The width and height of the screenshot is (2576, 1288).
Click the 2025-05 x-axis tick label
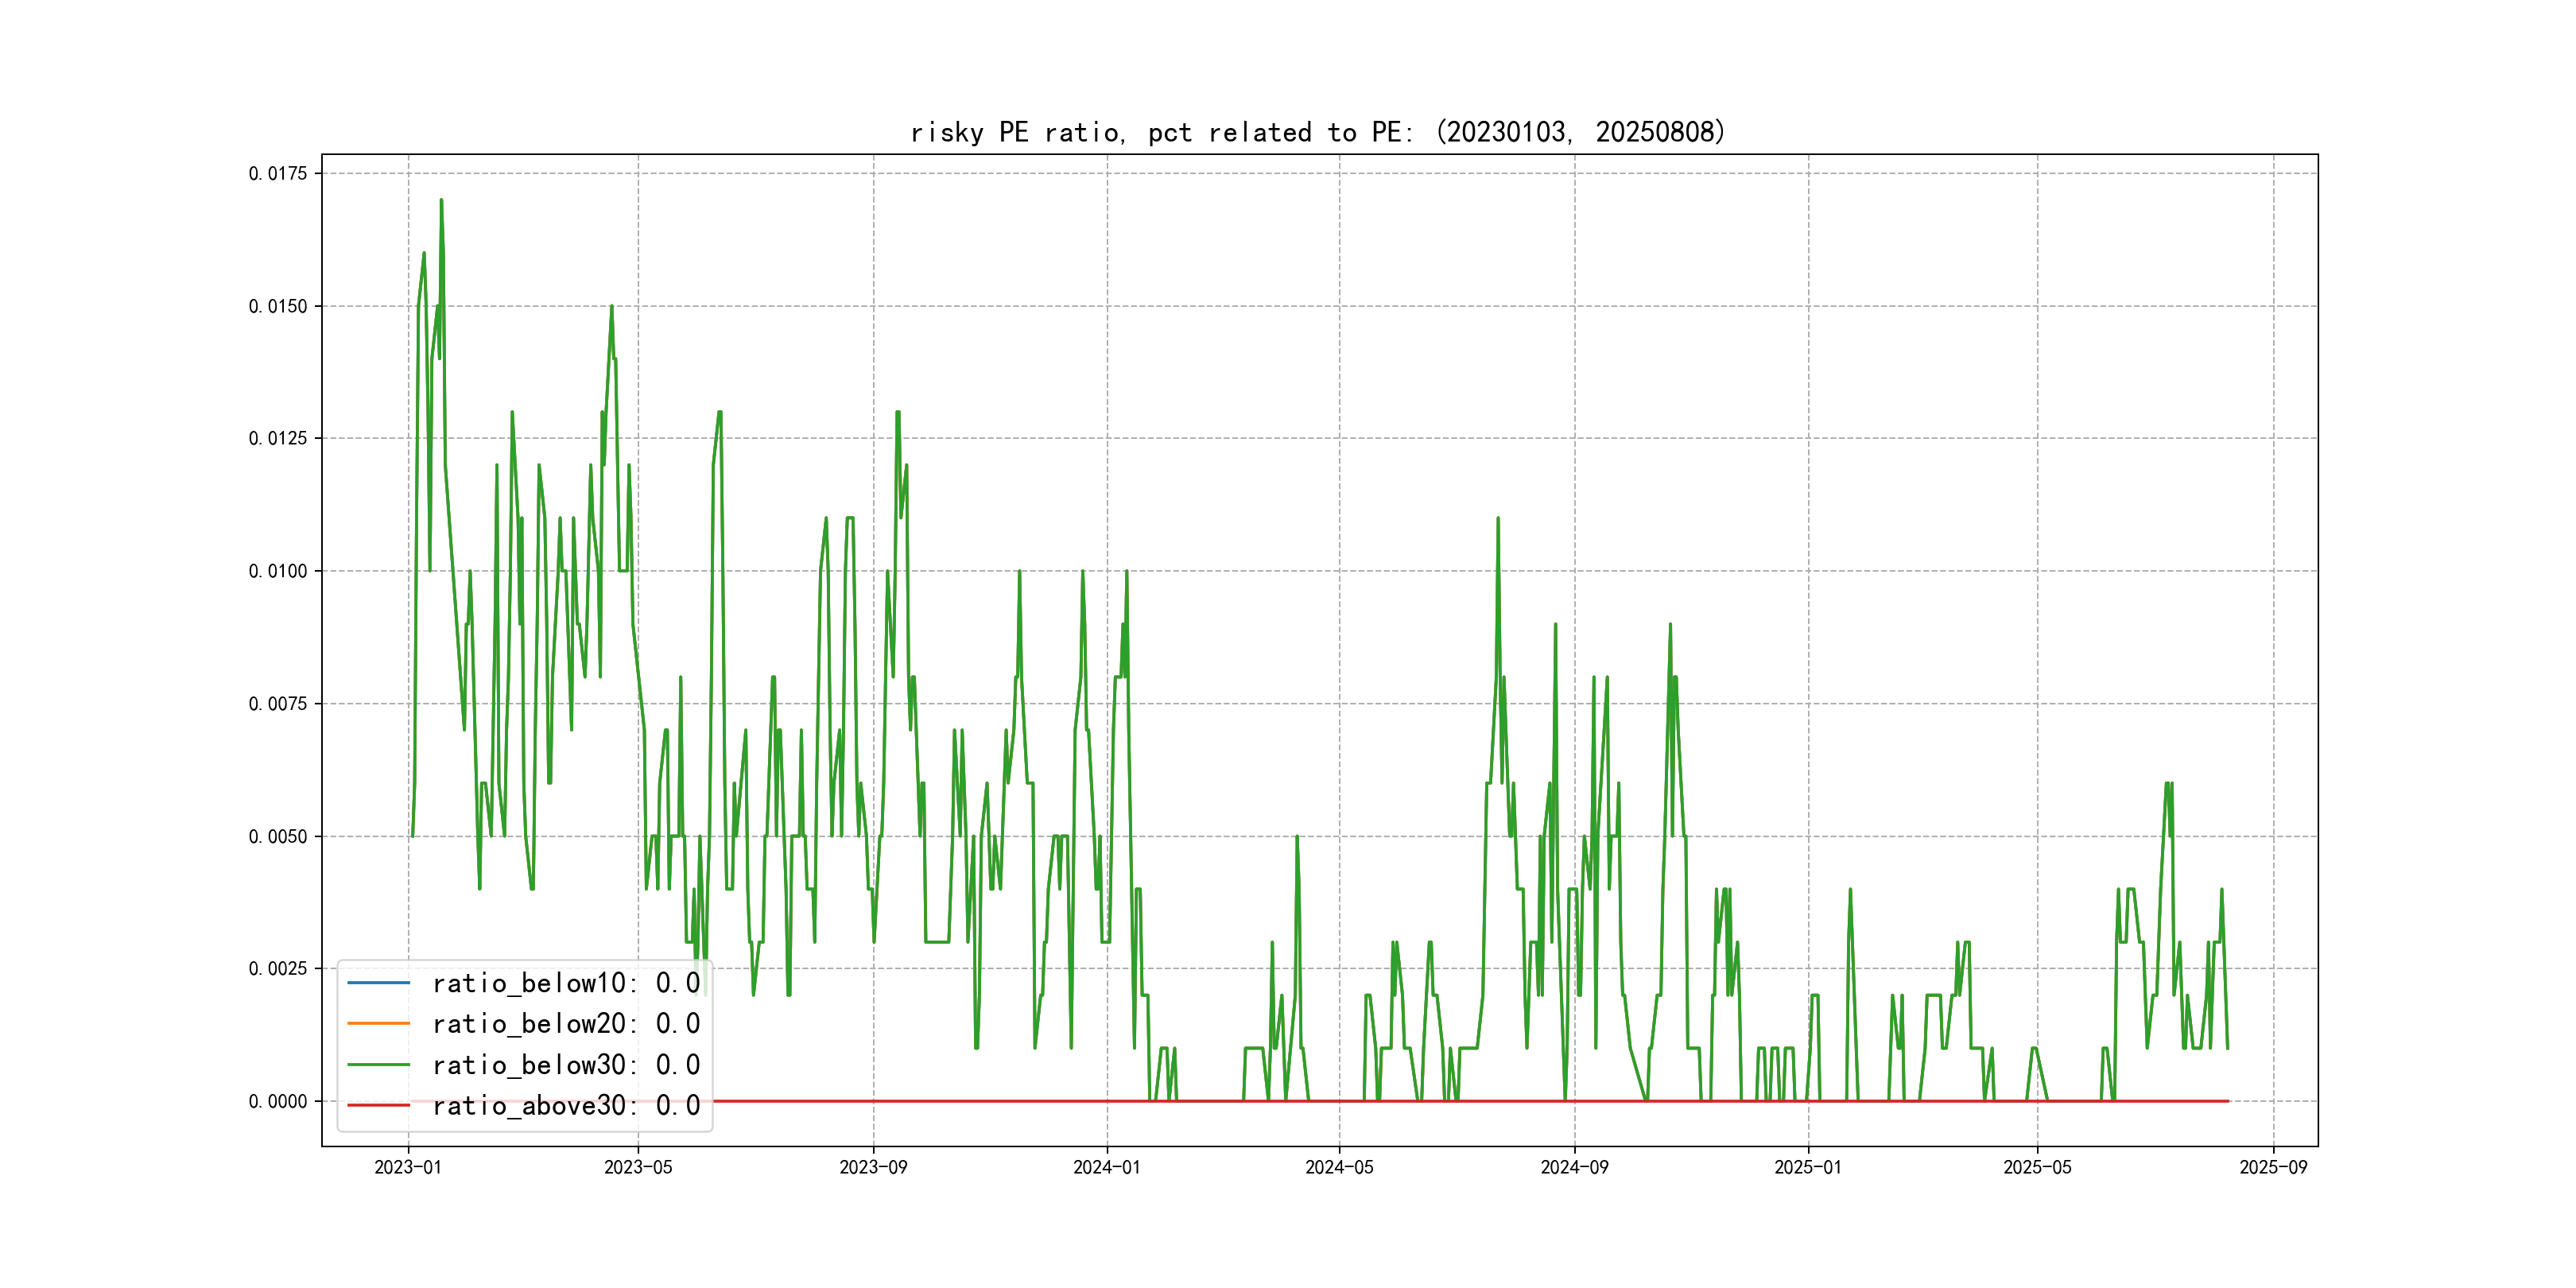coord(2037,1167)
